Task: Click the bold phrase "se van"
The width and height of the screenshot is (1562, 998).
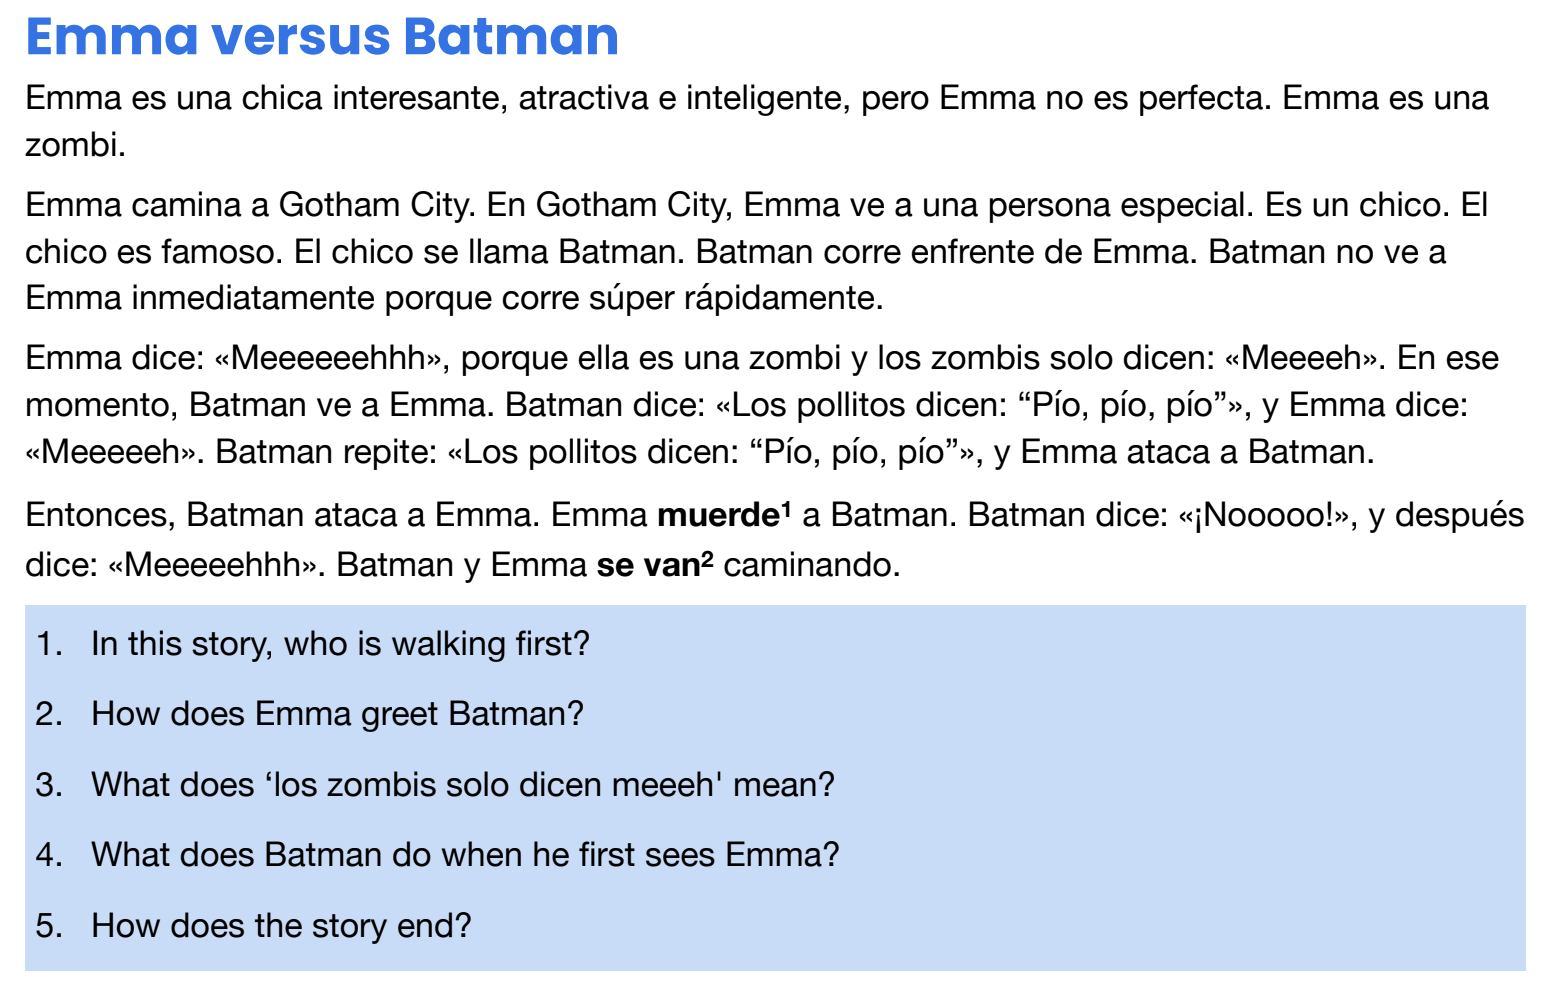Action: point(647,566)
